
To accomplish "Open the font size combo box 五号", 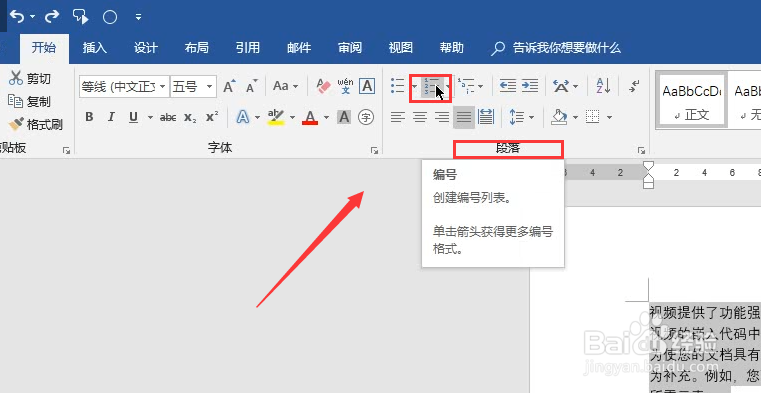I will pyautogui.click(x=193, y=86).
